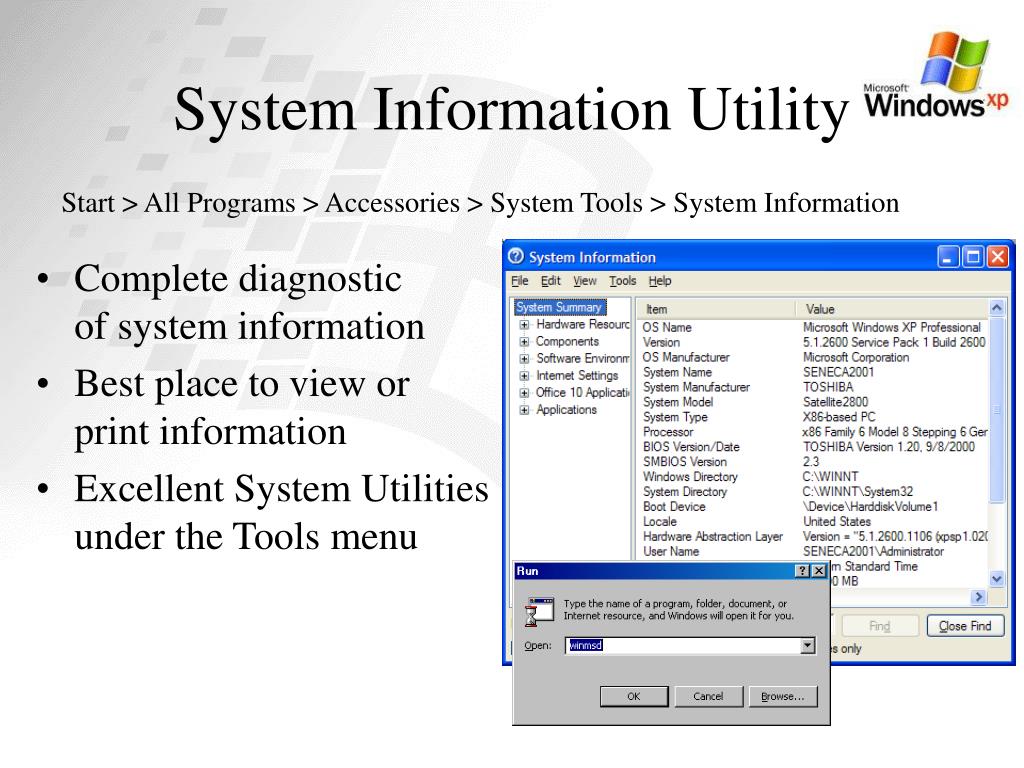Select Software Environment tree item label

pos(583,359)
